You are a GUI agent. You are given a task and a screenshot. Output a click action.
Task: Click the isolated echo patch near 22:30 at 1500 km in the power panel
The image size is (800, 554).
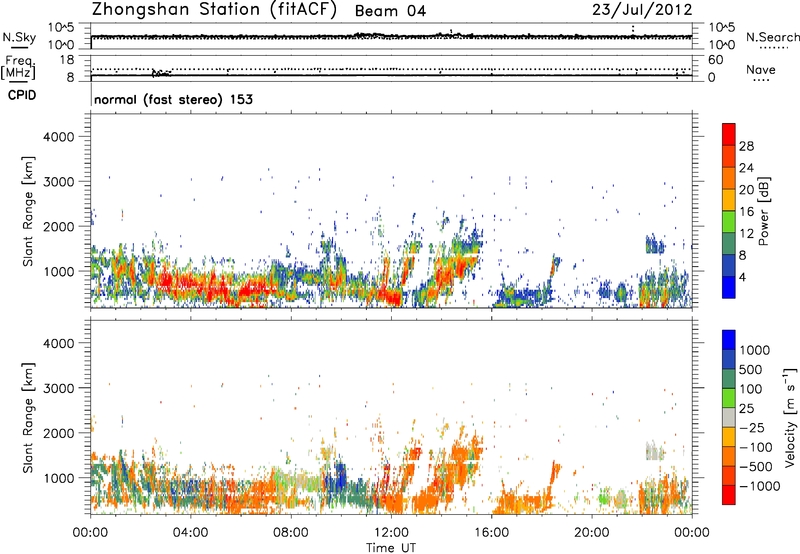point(655,244)
